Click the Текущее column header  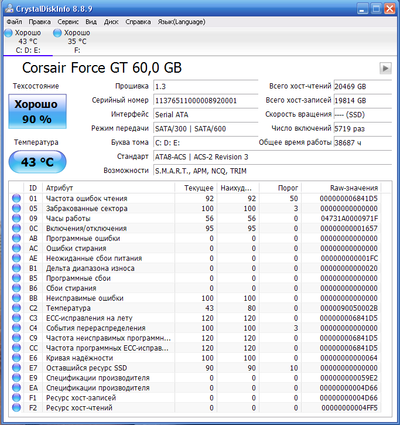click(x=196, y=188)
